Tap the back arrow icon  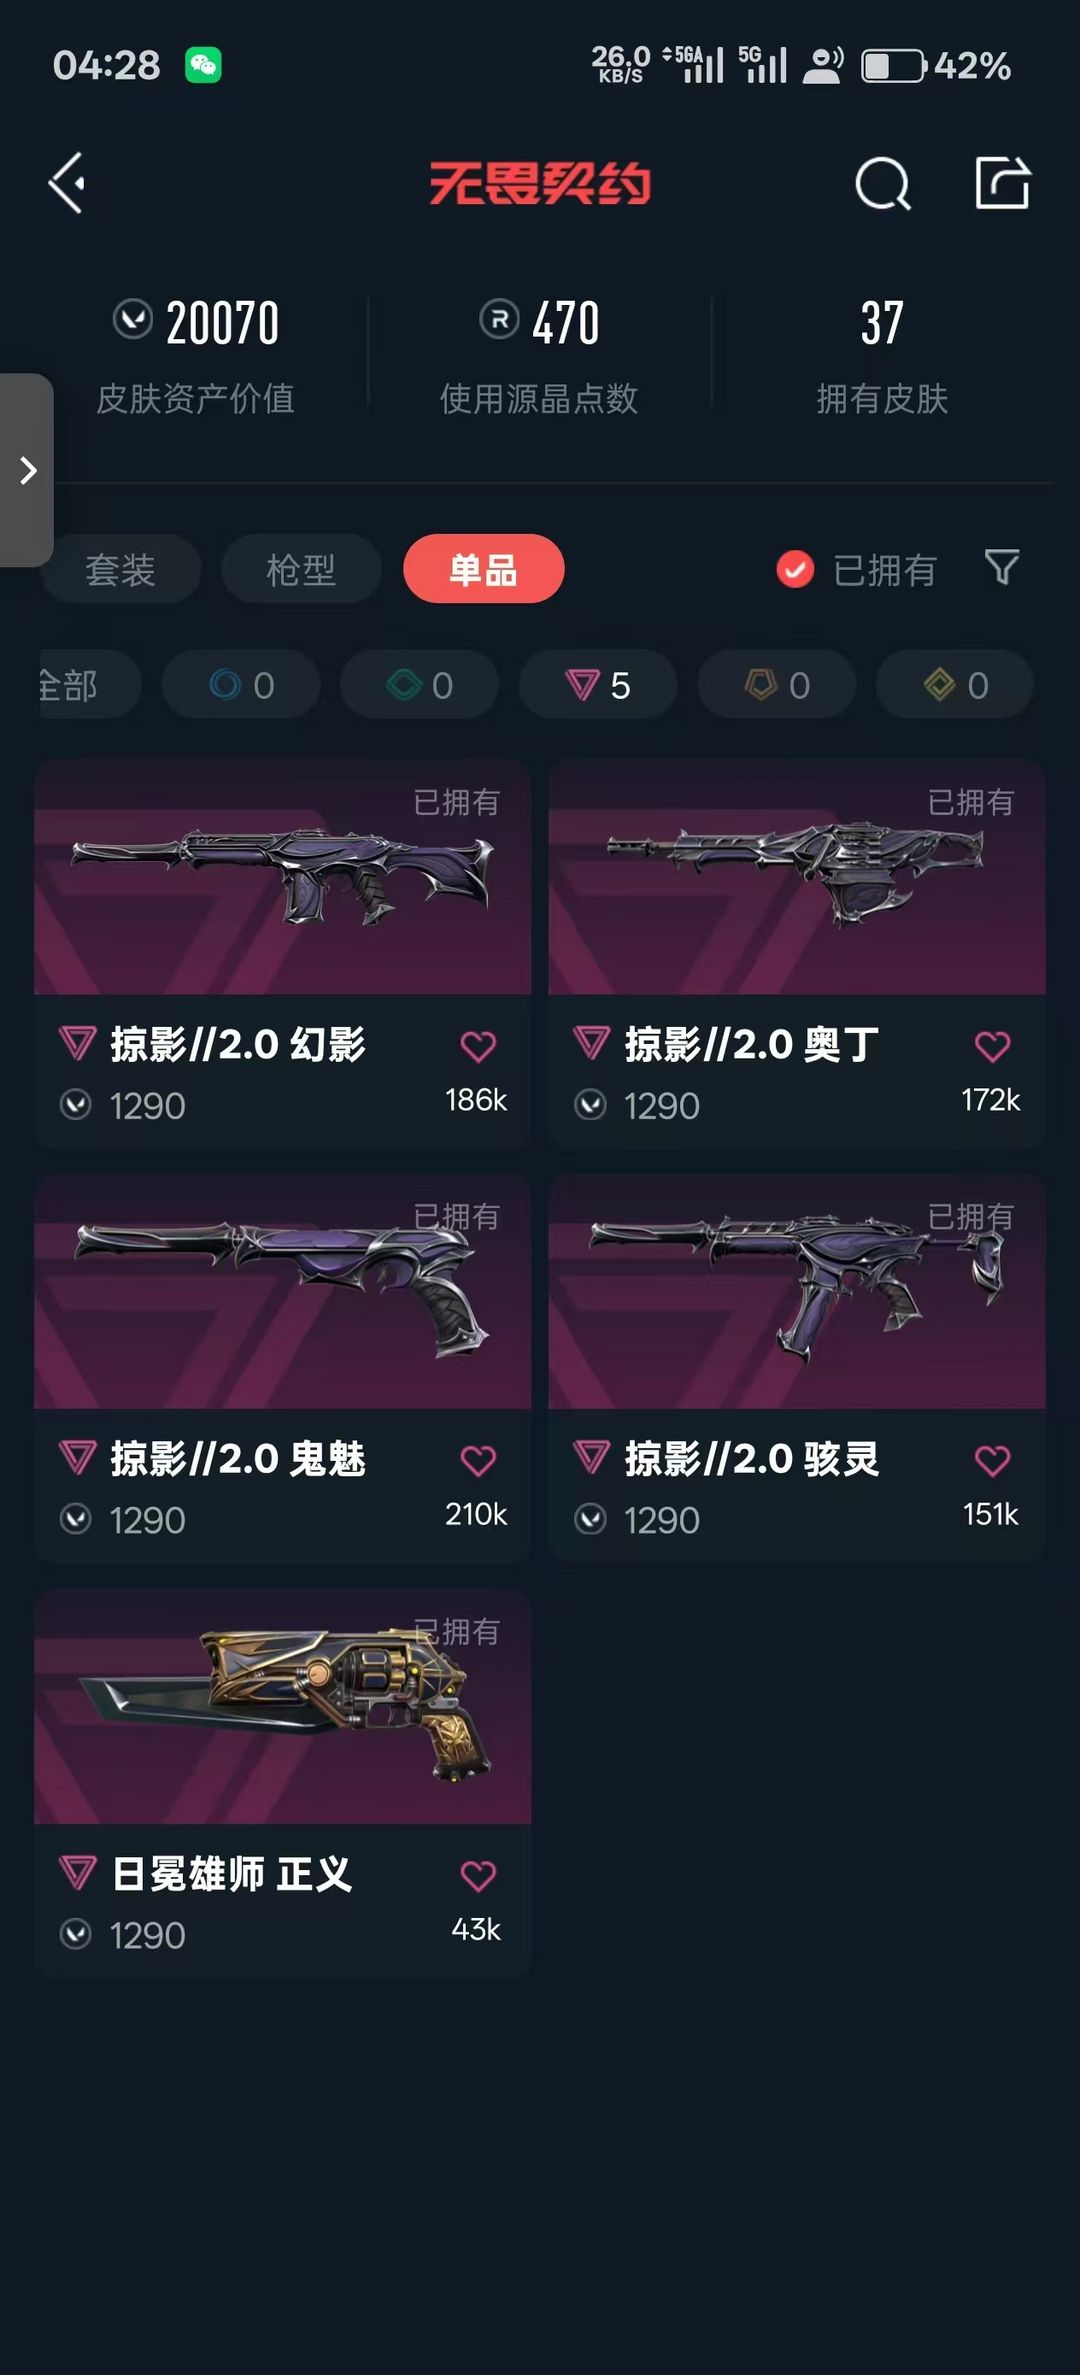click(67, 183)
